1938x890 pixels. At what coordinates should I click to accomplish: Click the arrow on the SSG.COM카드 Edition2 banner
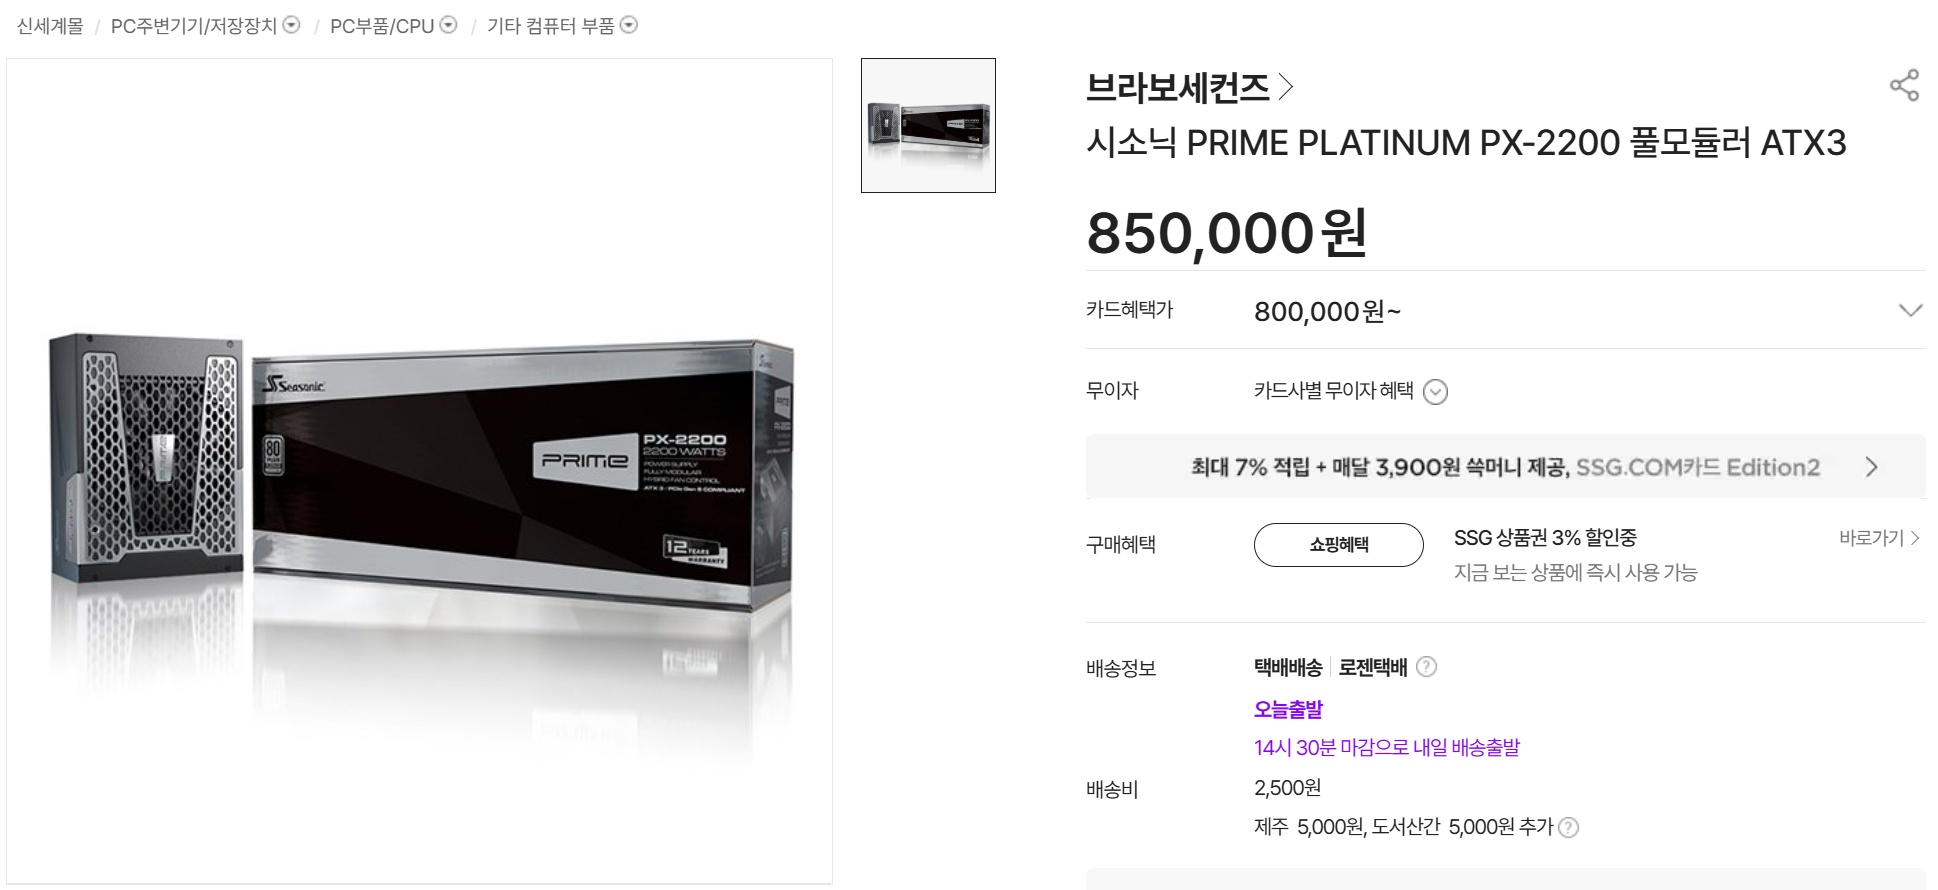1871,467
